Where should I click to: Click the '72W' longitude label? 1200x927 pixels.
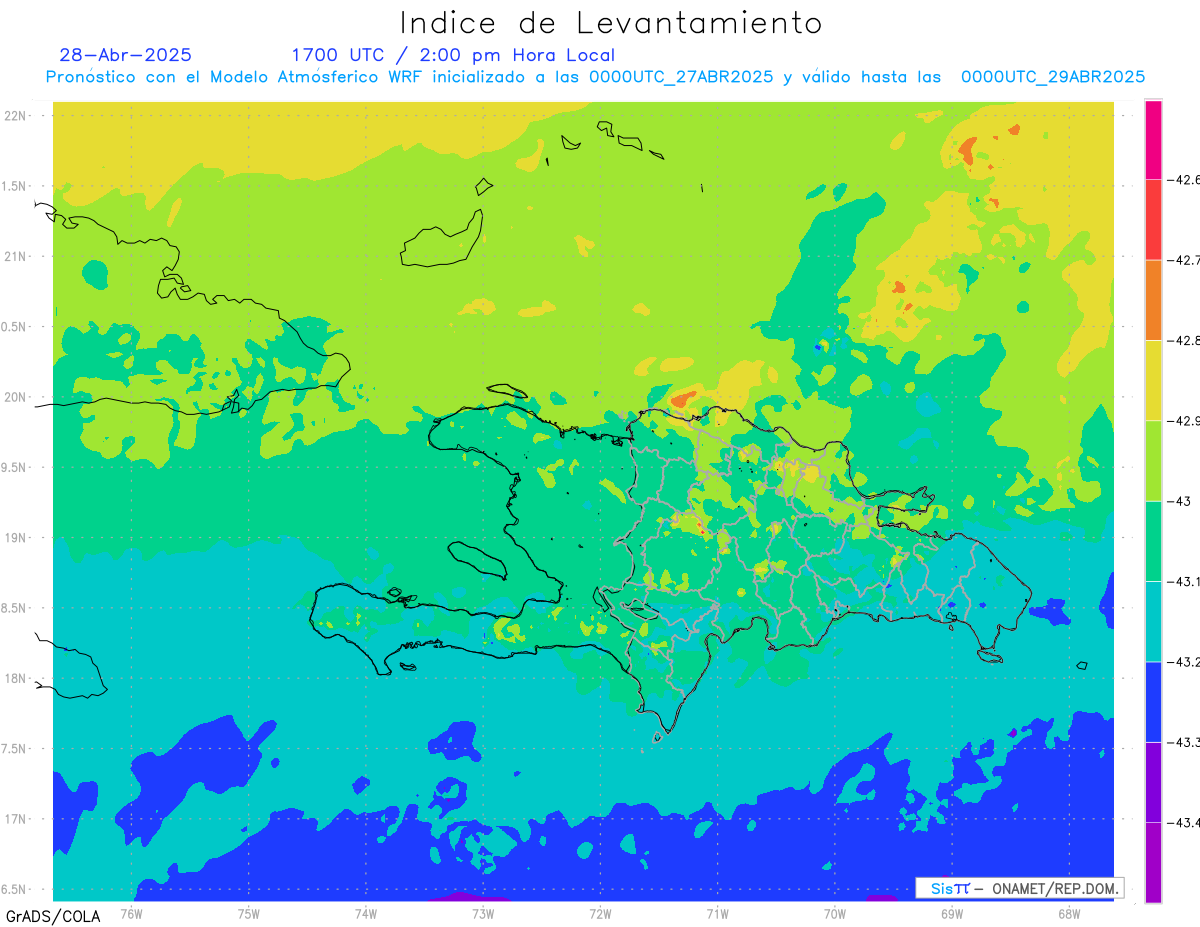(600, 913)
